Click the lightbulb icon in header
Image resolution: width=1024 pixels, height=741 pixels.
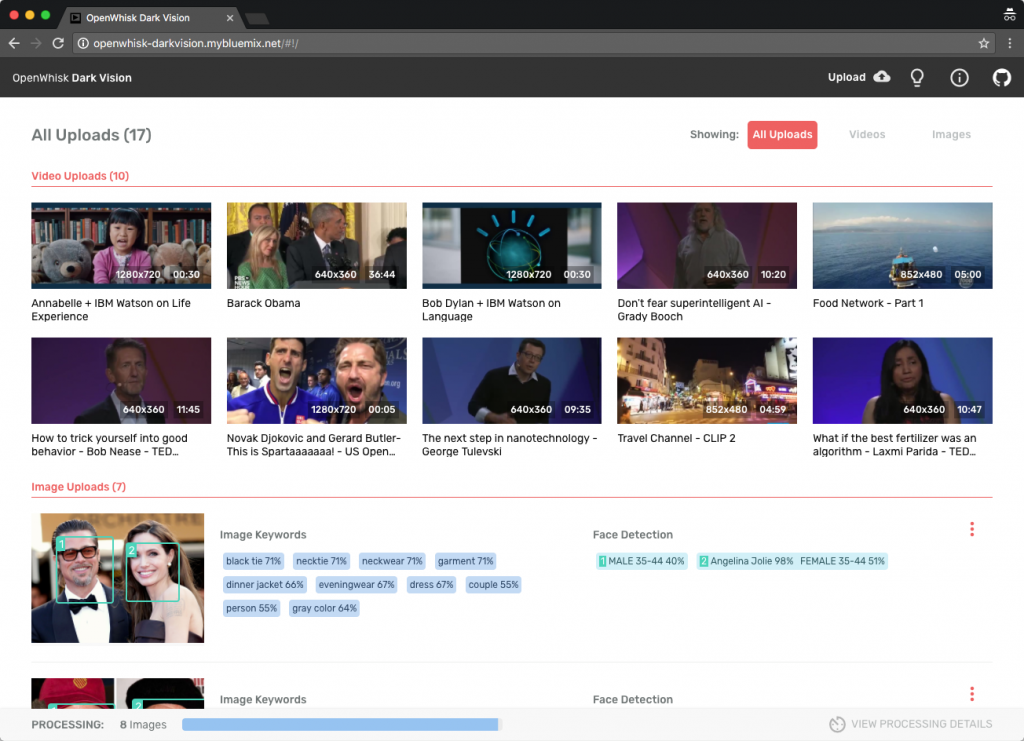pos(917,78)
